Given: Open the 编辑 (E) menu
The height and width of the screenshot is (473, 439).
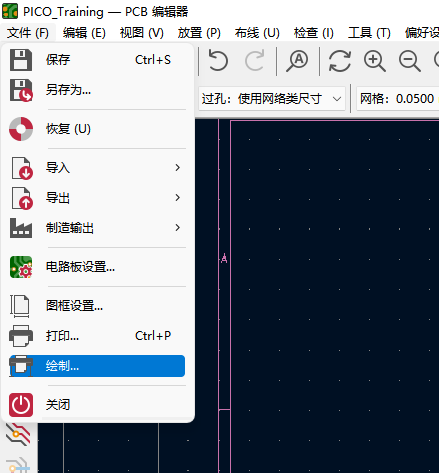Looking at the screenshot, I should pyautogui.click(x=84, y=33).
